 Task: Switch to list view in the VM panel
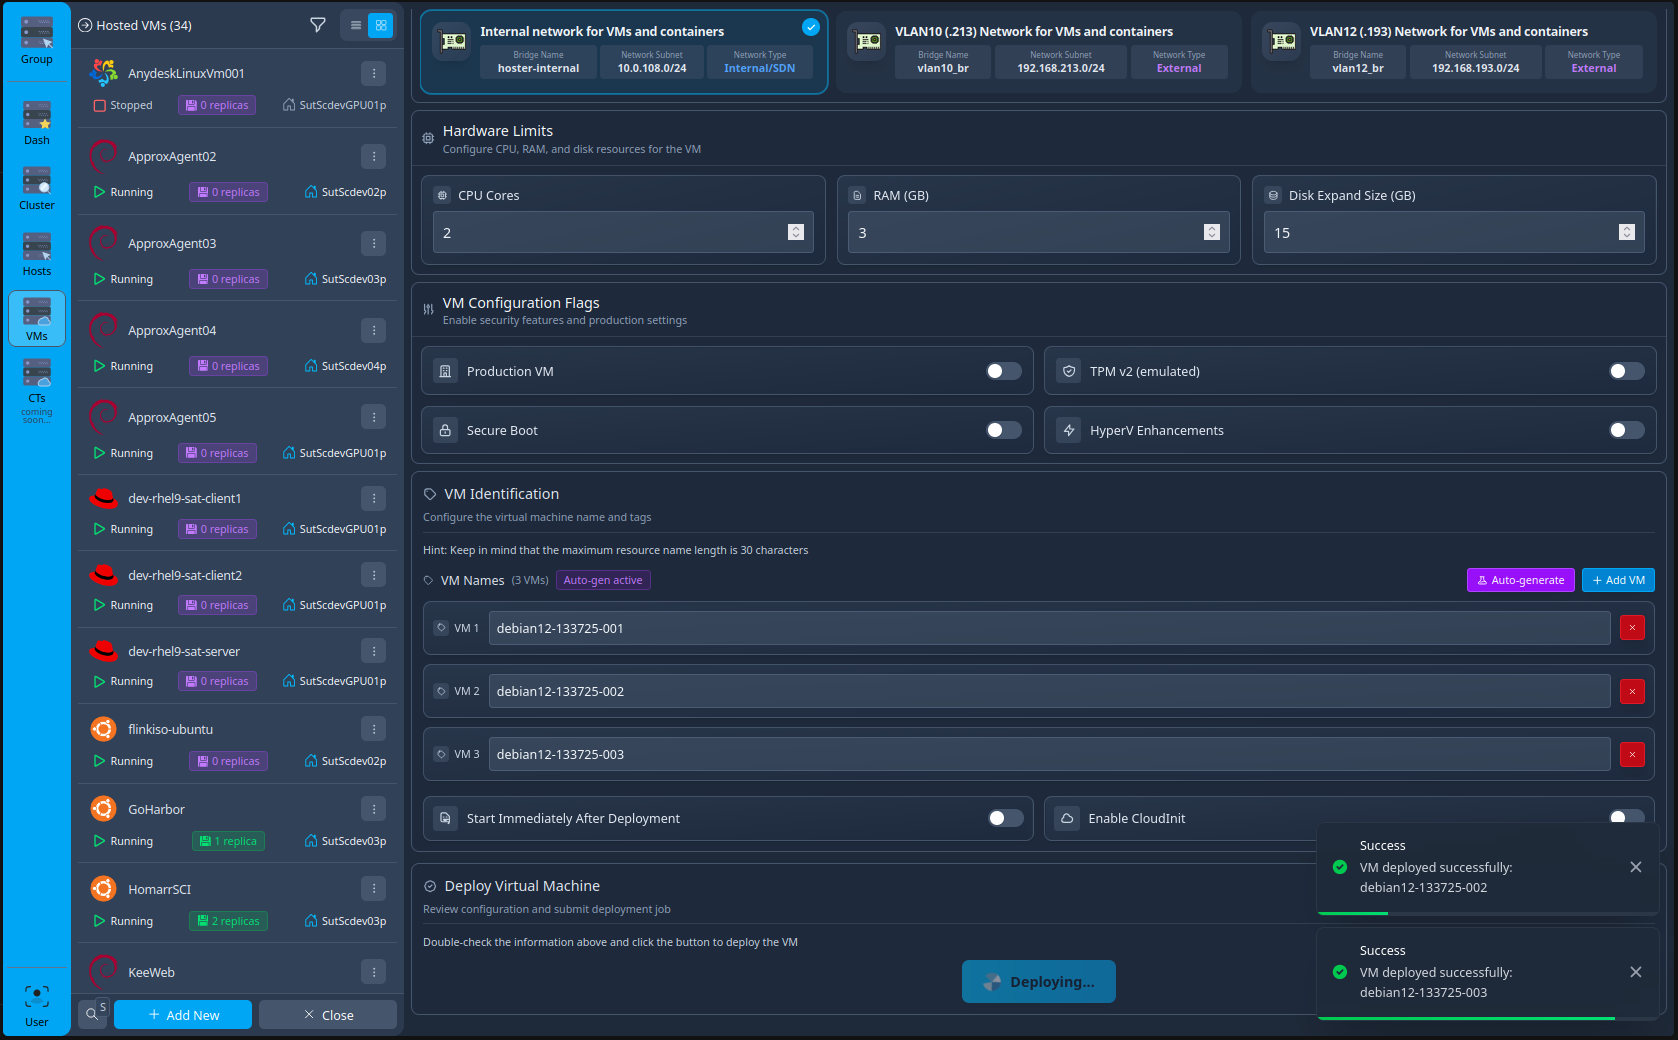(354, 25)
